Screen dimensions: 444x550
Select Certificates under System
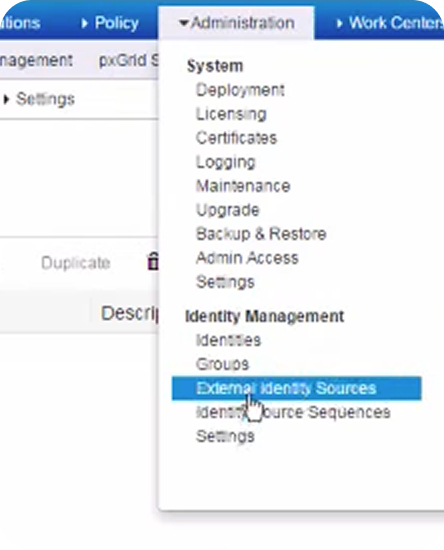coord(236,138)
